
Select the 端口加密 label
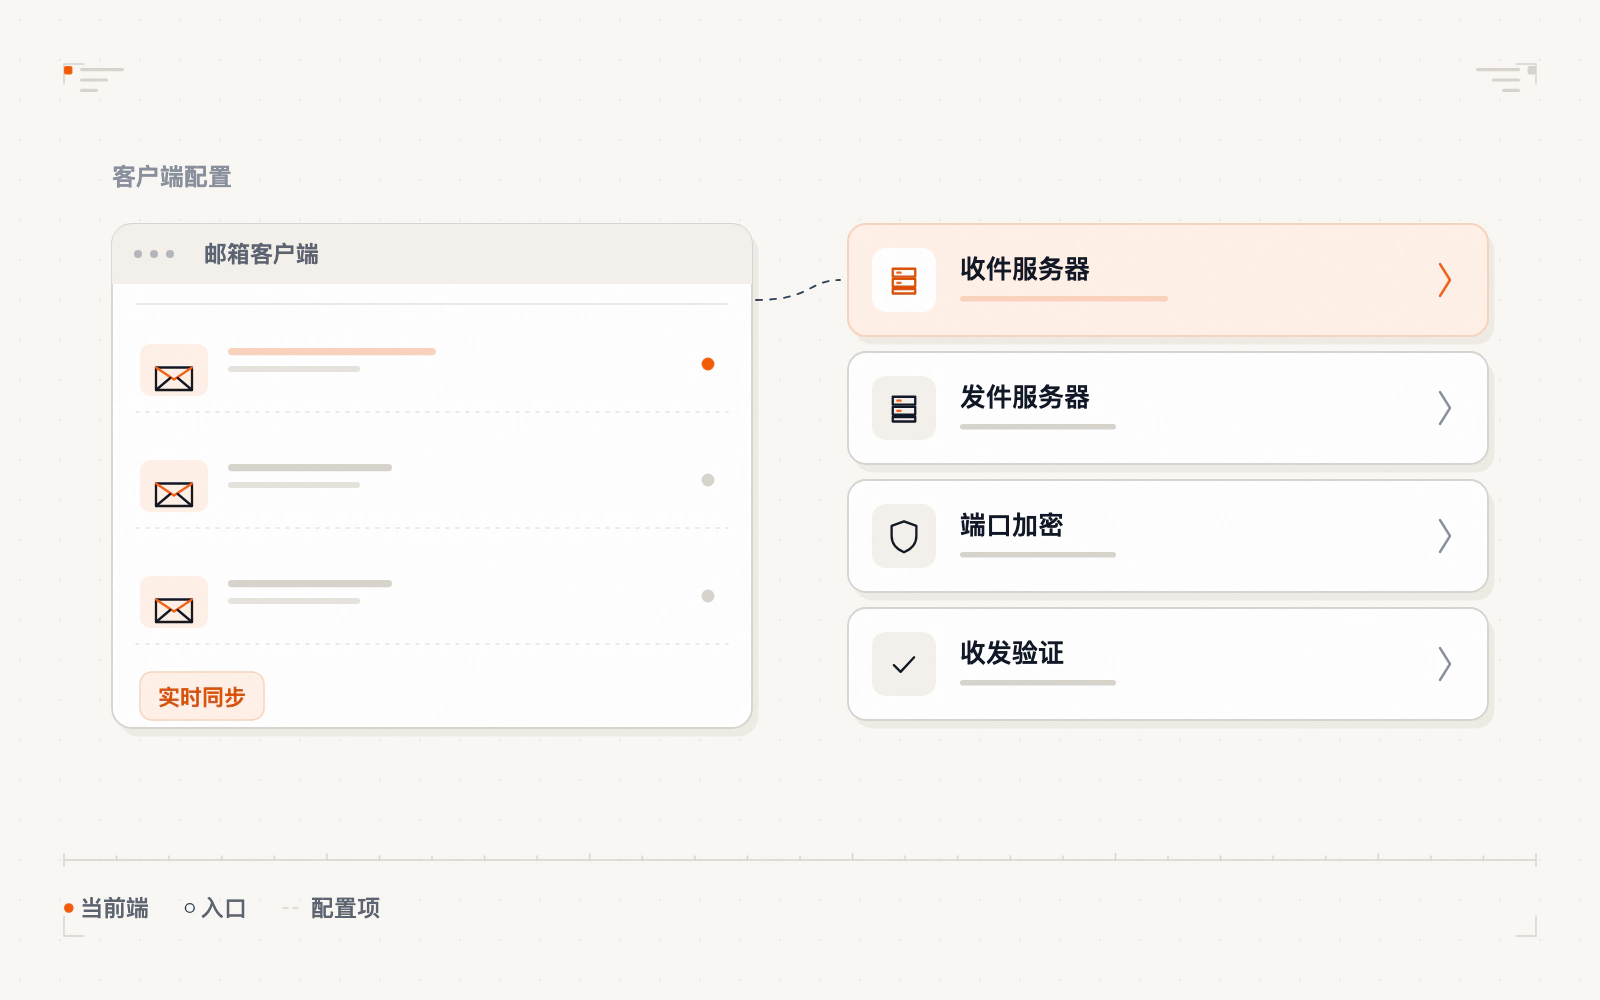point(1012,525)
